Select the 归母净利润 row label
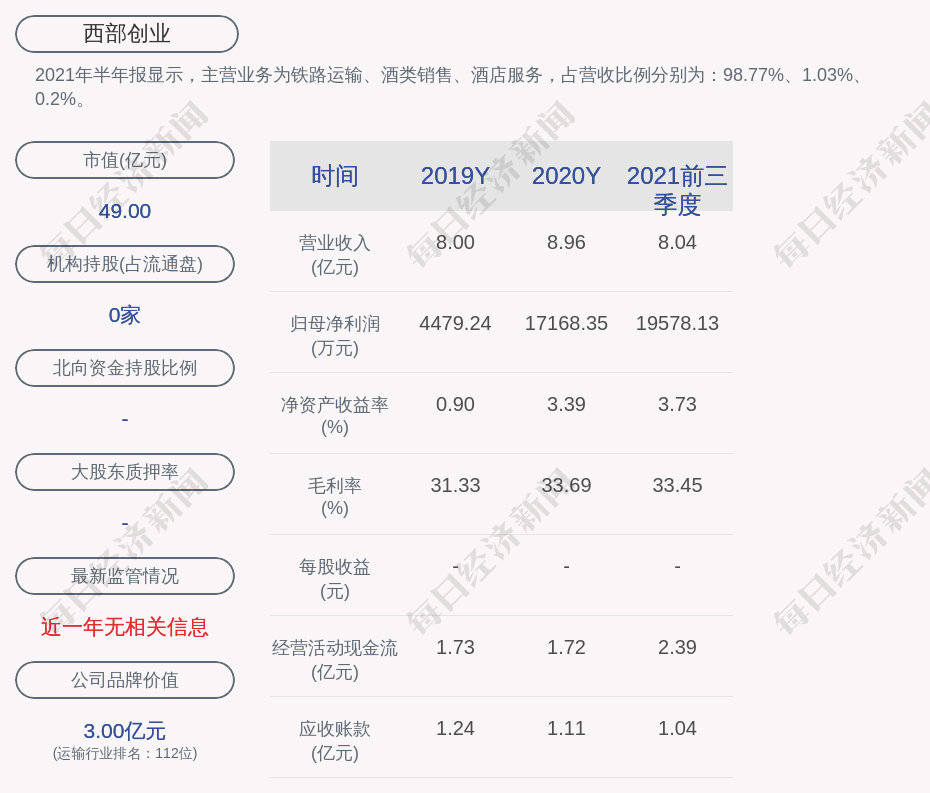 click(335, 335)
